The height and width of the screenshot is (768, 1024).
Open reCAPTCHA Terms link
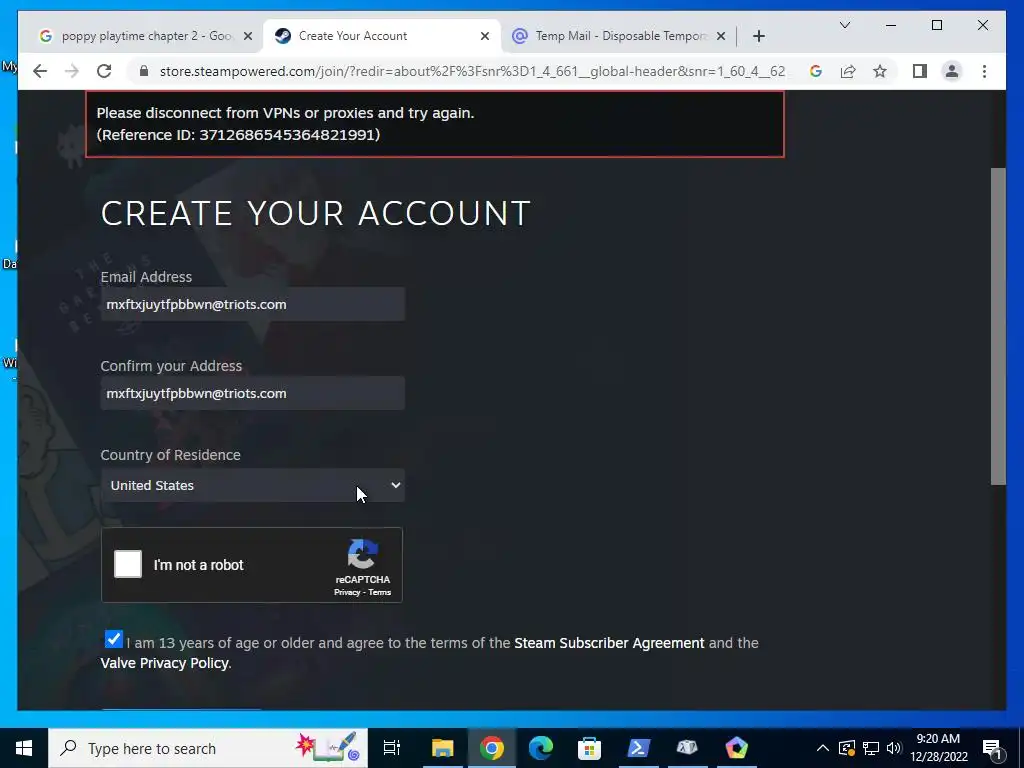(x=379, y=592)
